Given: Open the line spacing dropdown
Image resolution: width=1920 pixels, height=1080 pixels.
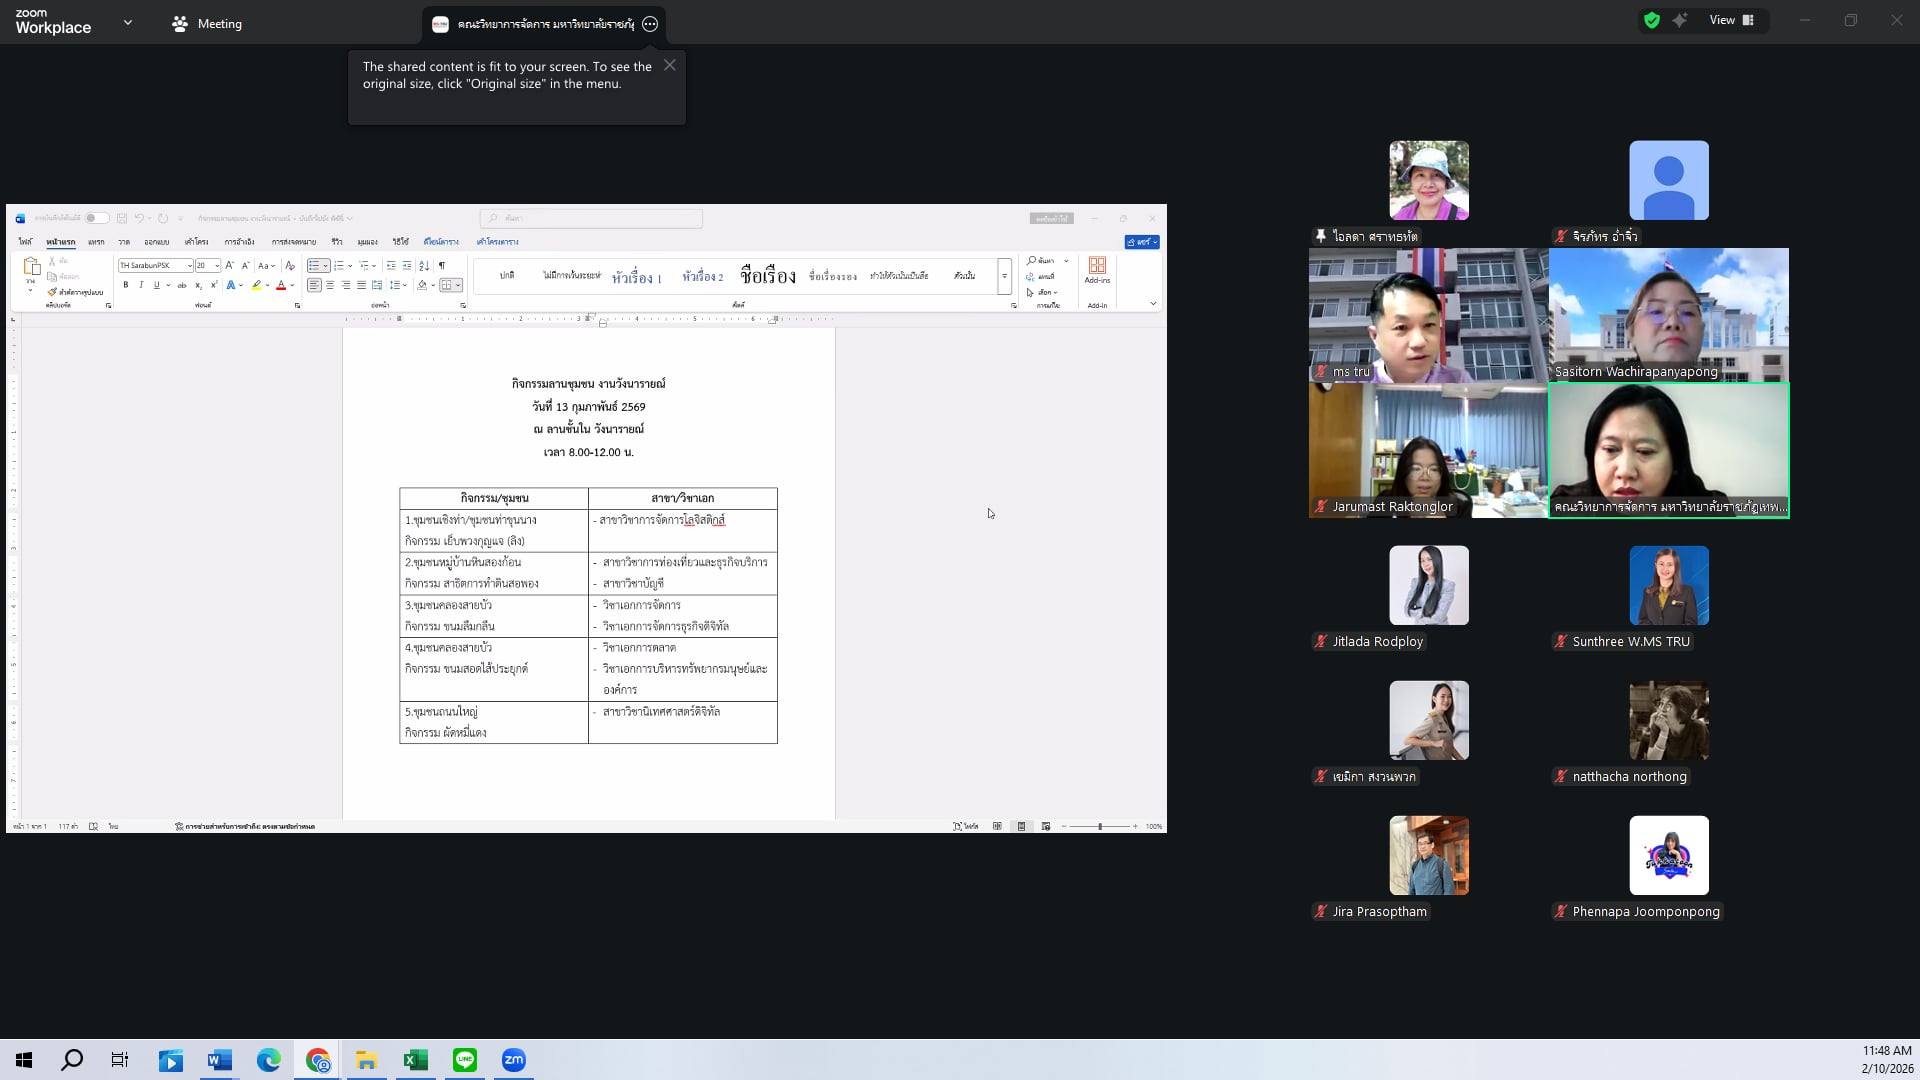Looking at the screenshot, I should point(397,285).
